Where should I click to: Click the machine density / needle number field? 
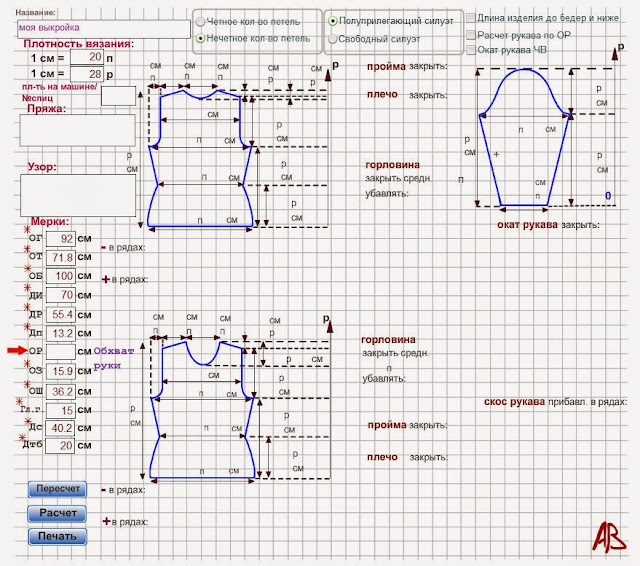pyautogui.click(x=118, y=96)
